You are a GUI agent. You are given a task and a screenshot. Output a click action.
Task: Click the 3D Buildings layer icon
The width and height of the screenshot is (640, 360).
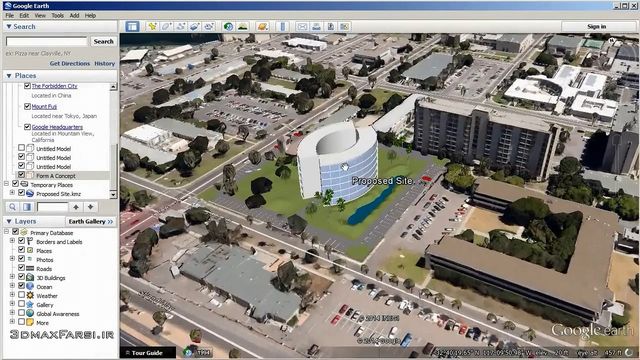coord(30,278)
